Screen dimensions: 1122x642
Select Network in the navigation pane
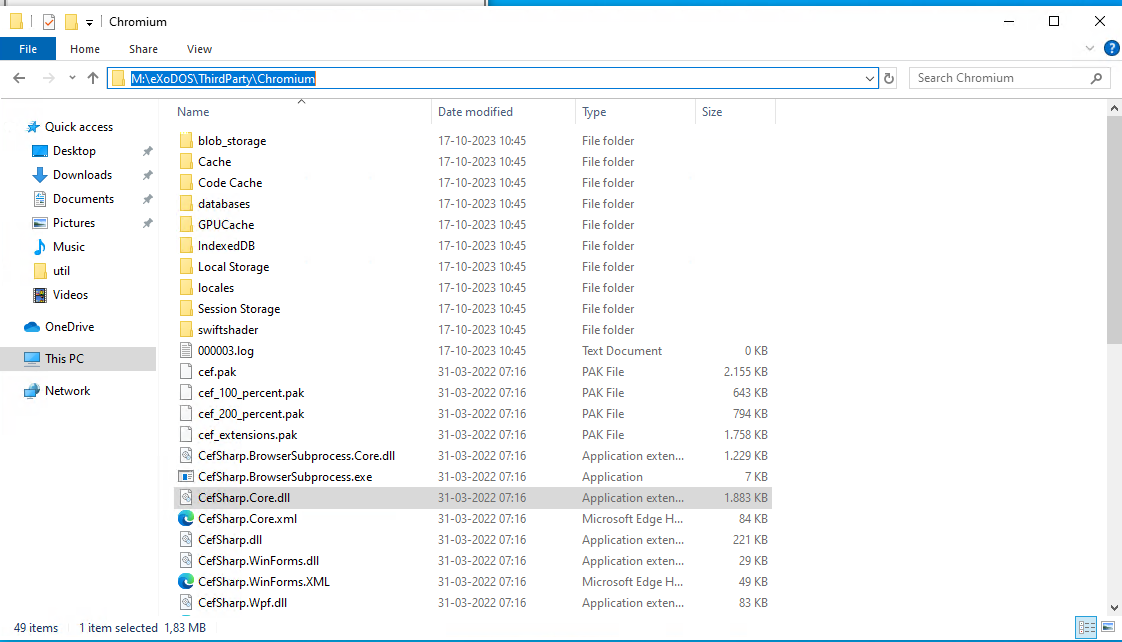(67, 391)
